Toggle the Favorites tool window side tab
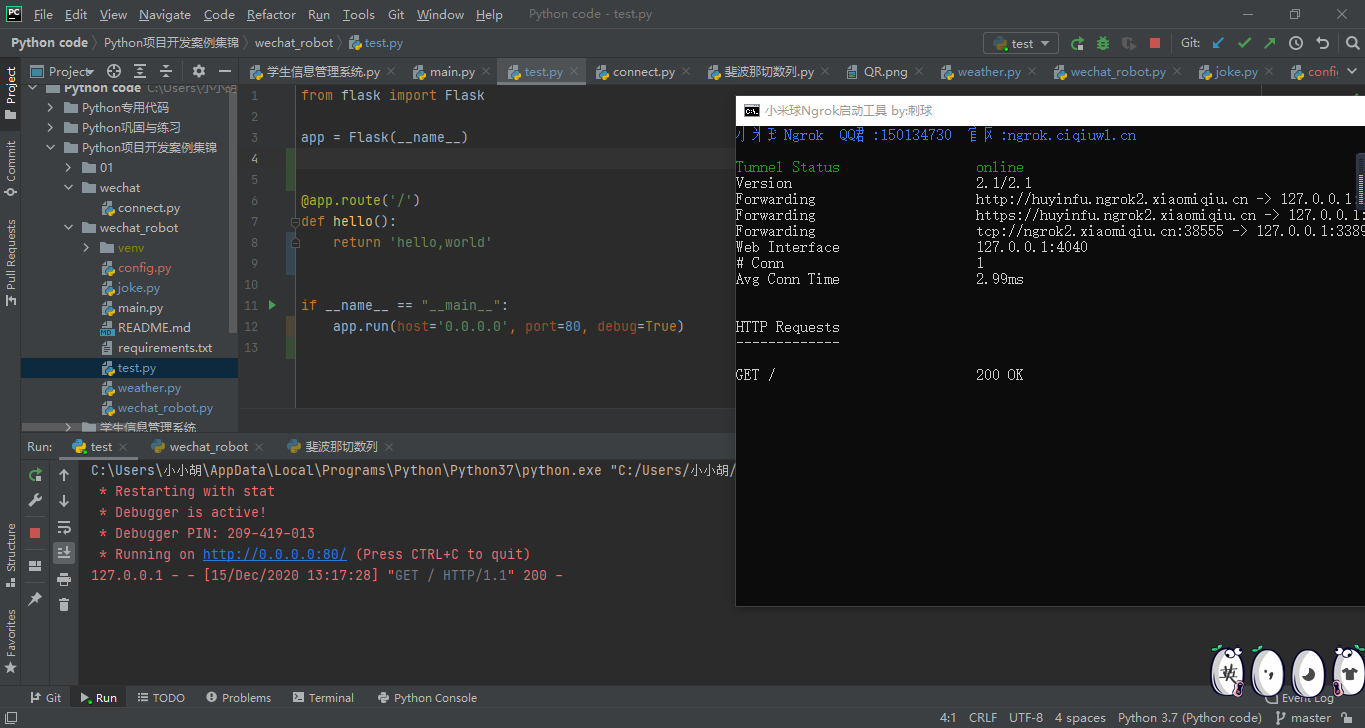The image size is (1365, 728). 11,640
